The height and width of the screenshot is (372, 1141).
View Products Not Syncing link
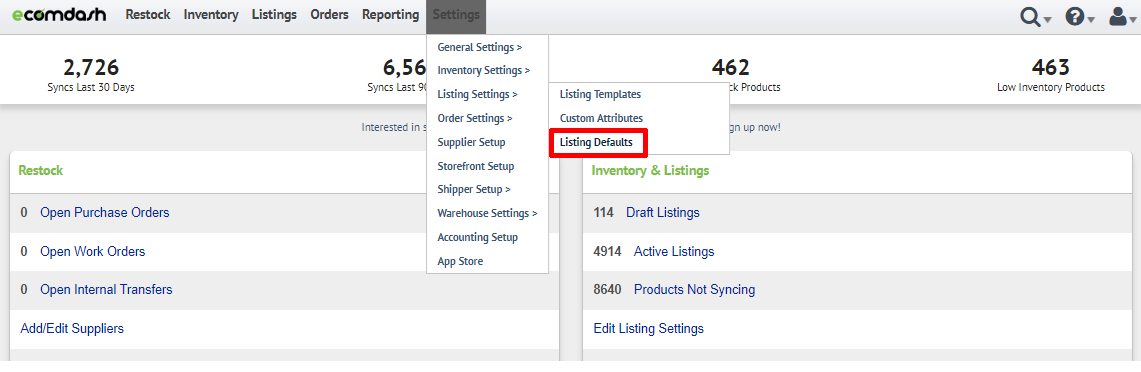pyautogui.click(x=694, y=290)
